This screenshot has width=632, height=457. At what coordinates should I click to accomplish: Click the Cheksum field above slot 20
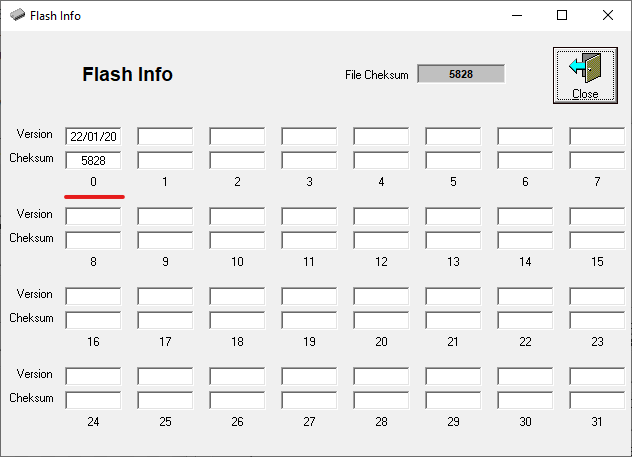click(381, 320)
